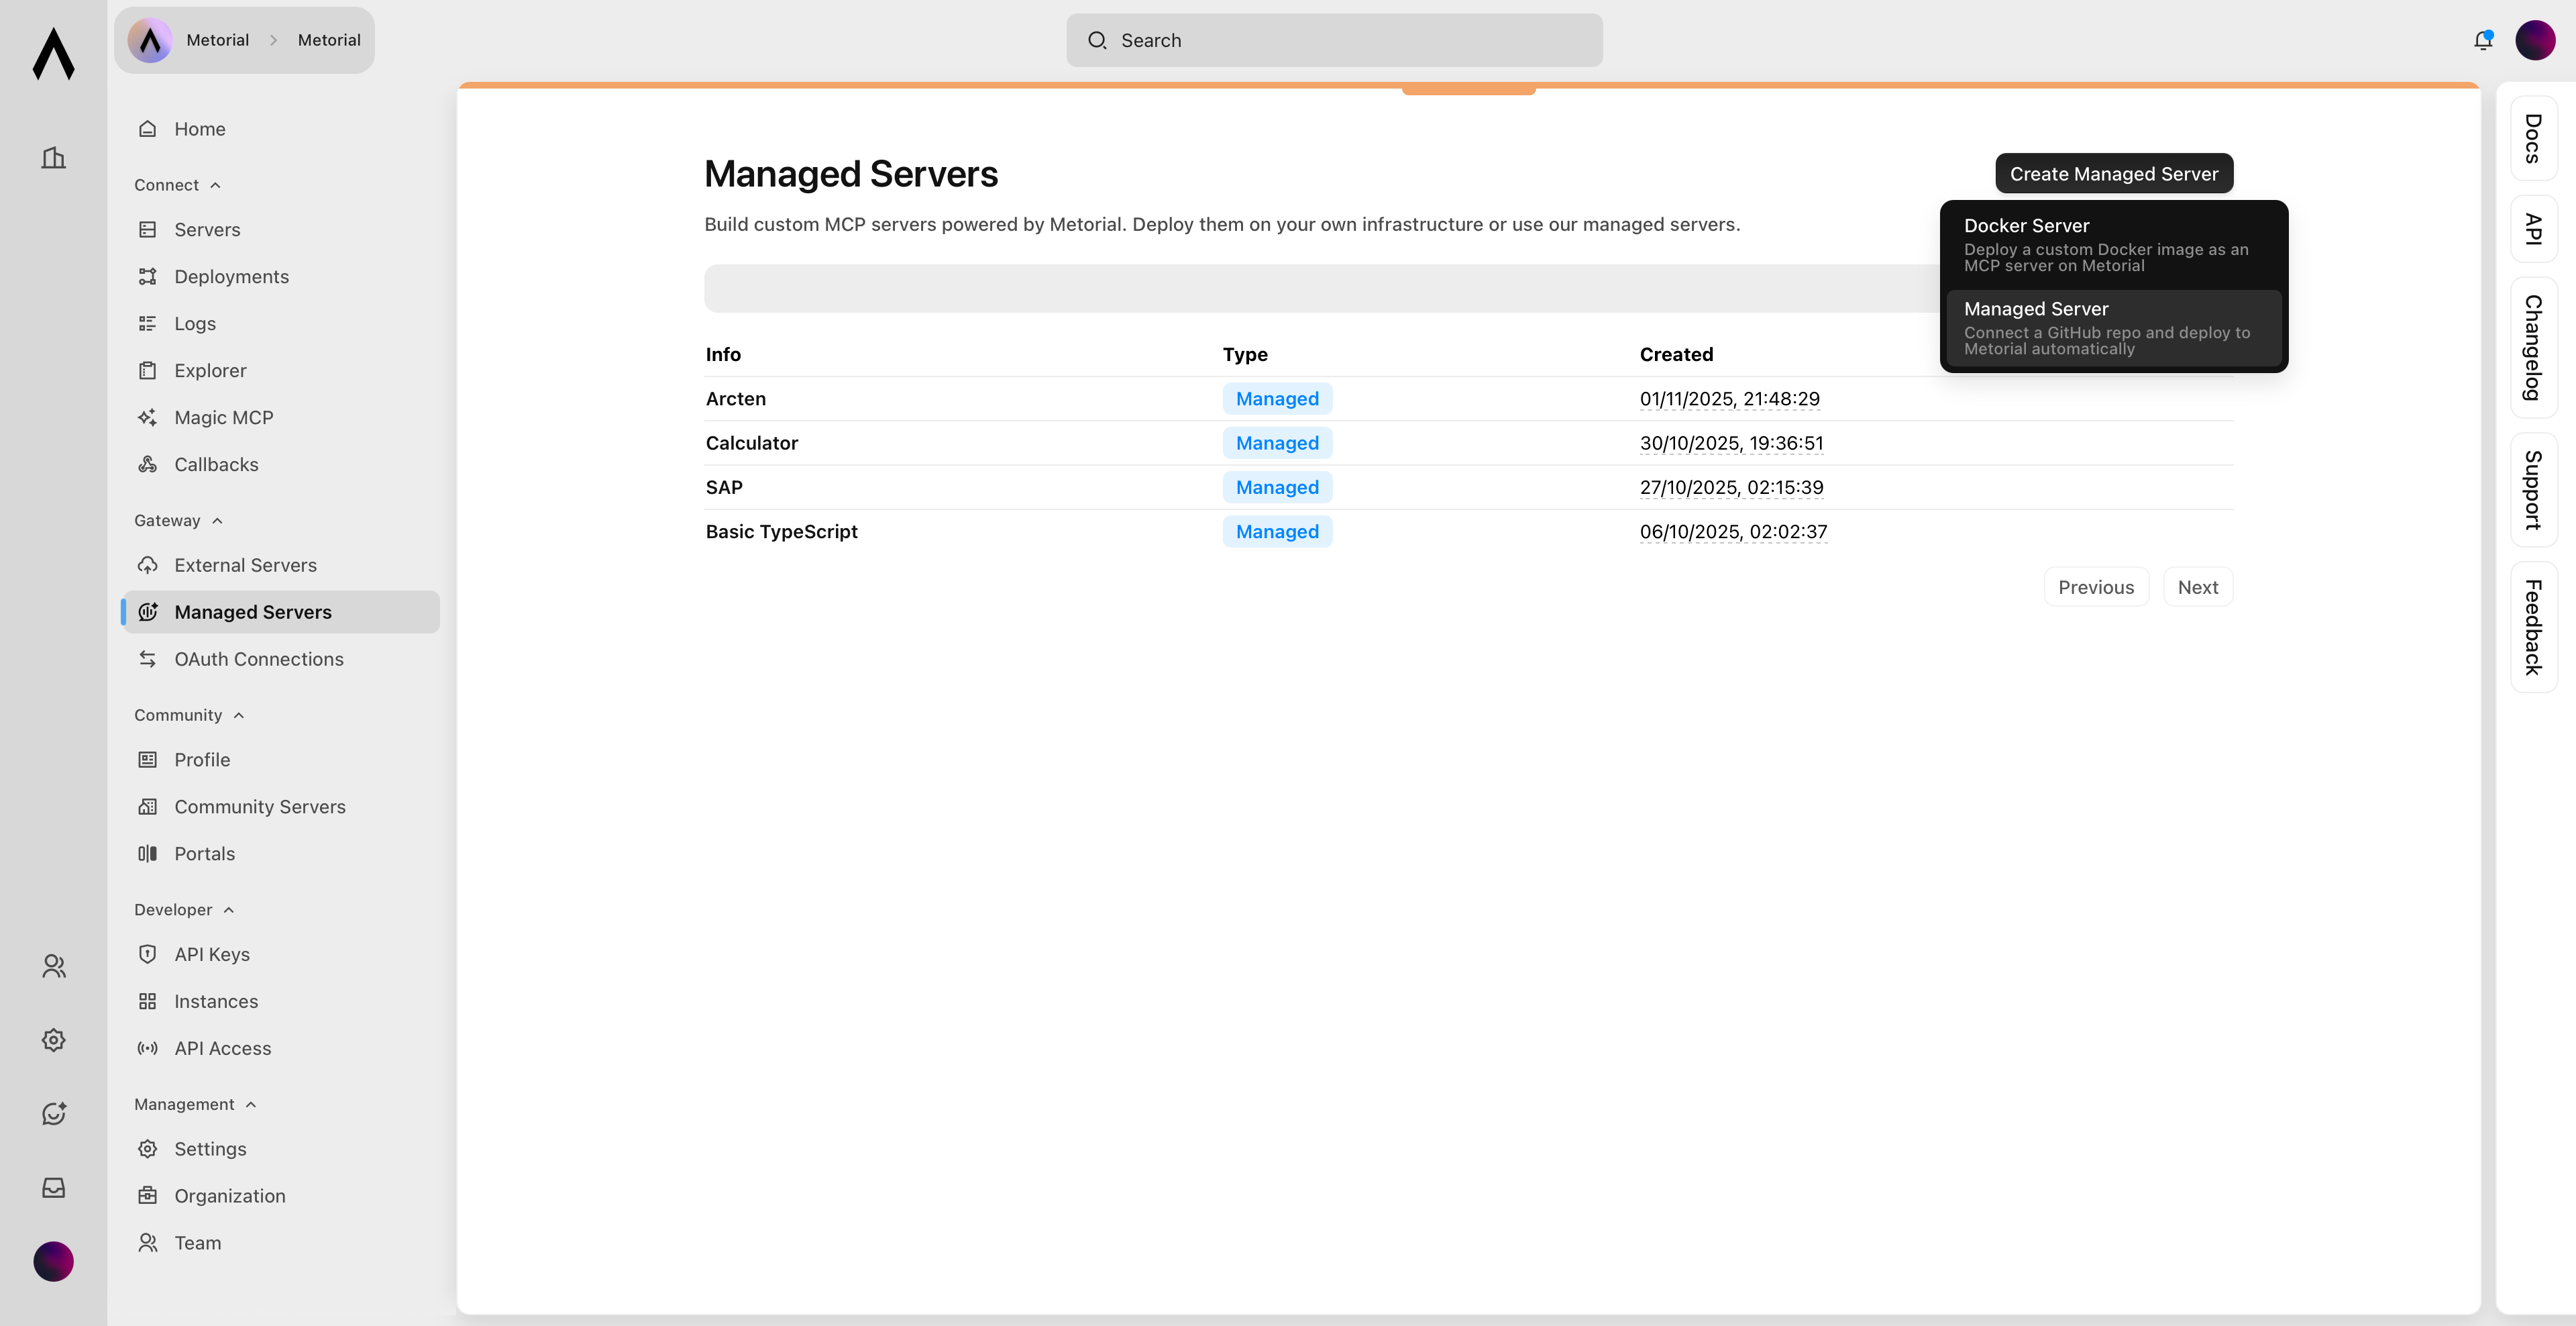Viewport: 2576px width, 1326px height.
Task: Click inside the Search field
Action: 1334,40
